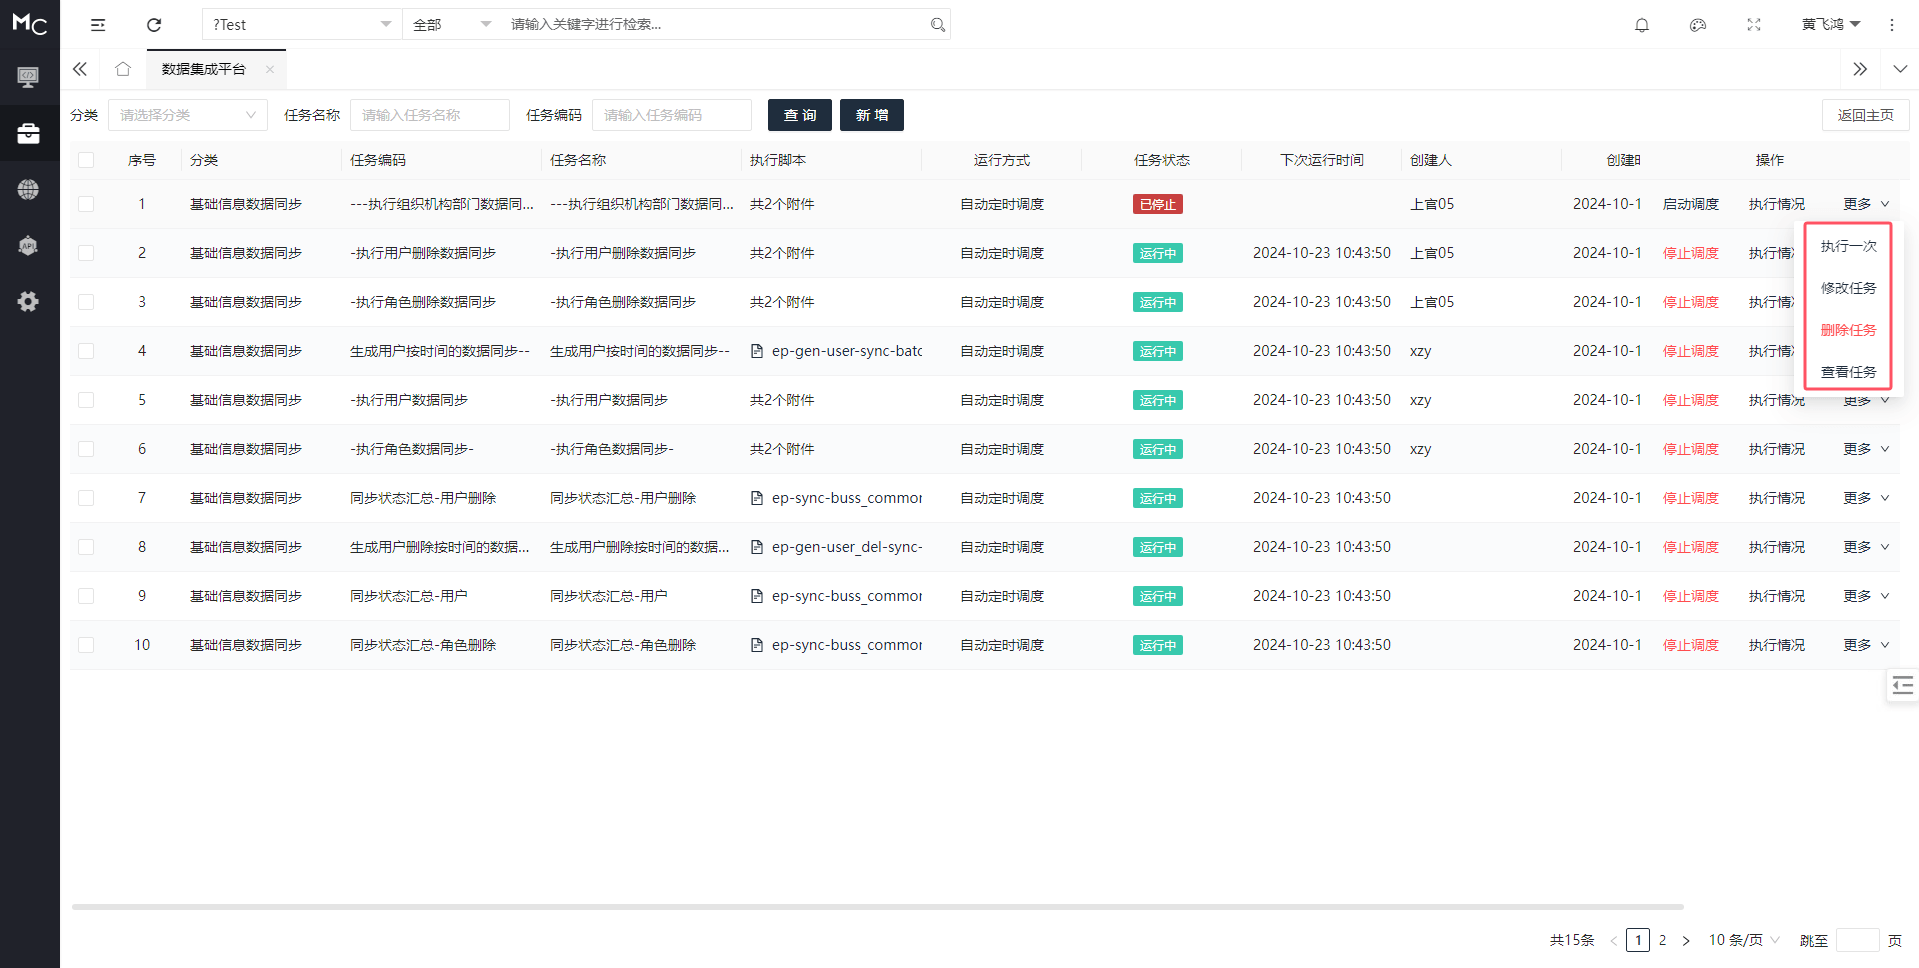Toggle the sidebar menu collapse icon
Viewport: 1919px width, 968px height.
tap(98, 25)
